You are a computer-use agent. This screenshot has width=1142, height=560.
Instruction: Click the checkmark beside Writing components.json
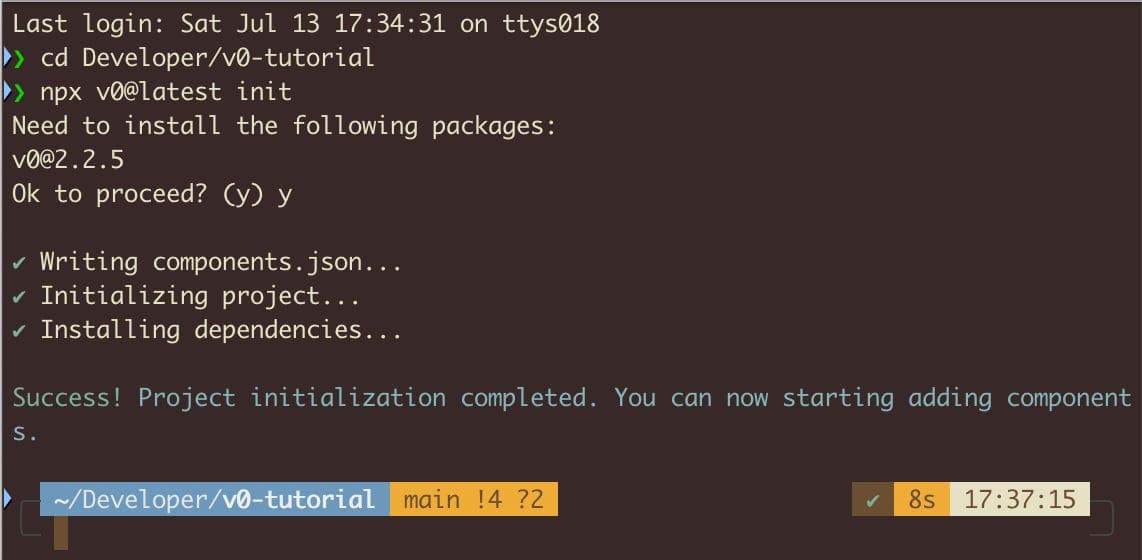[19, 263]
